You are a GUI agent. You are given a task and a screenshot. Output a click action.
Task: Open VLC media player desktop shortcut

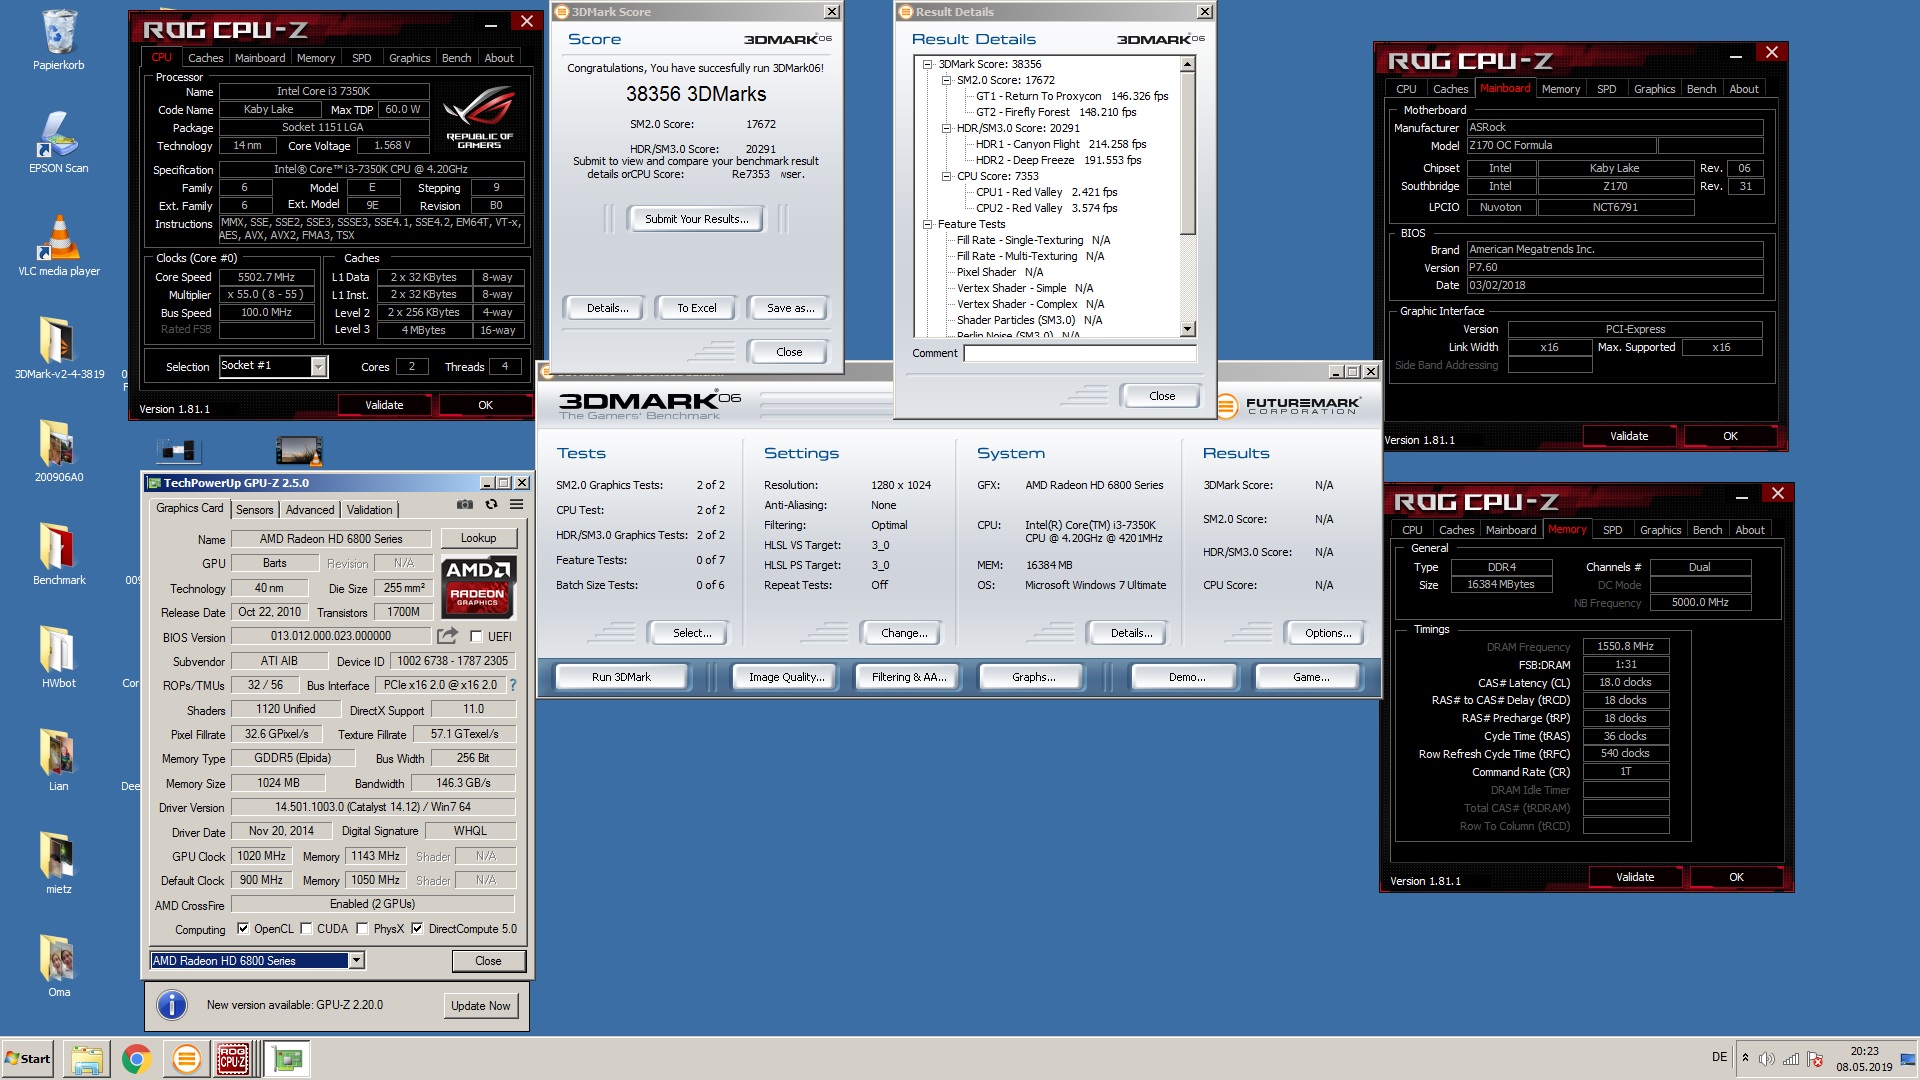coord(59,246)
